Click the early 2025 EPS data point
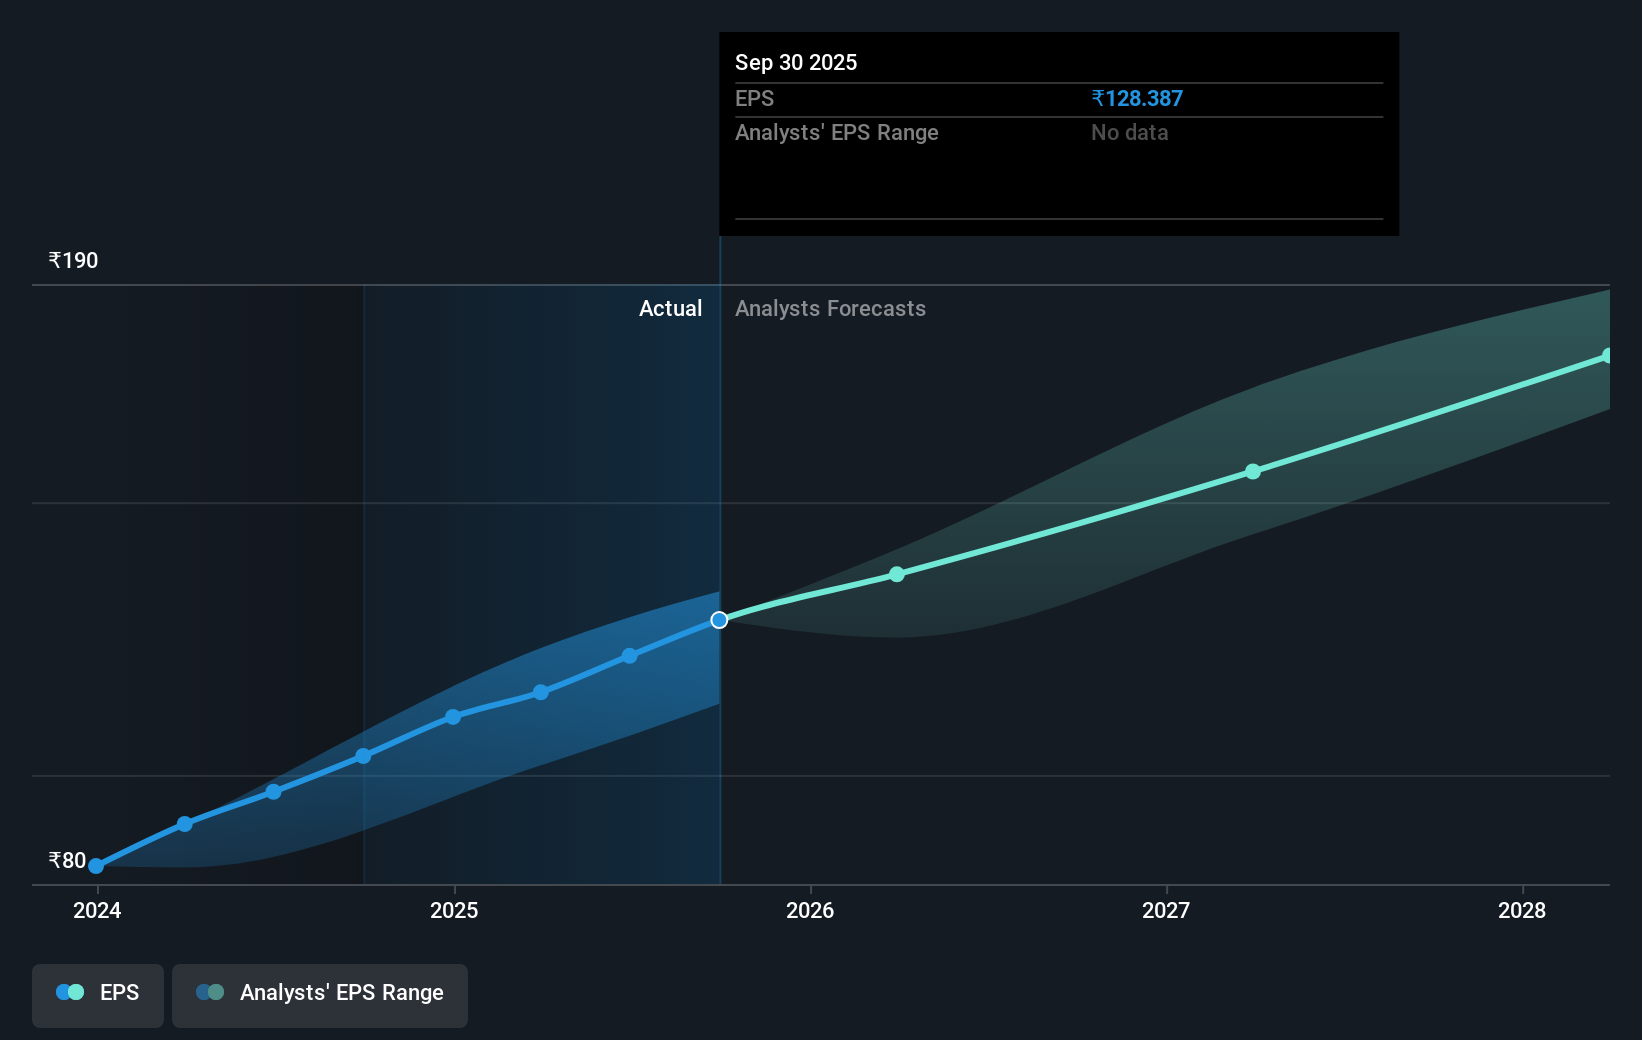The image size is (1642, 1040). coord(453,716)
